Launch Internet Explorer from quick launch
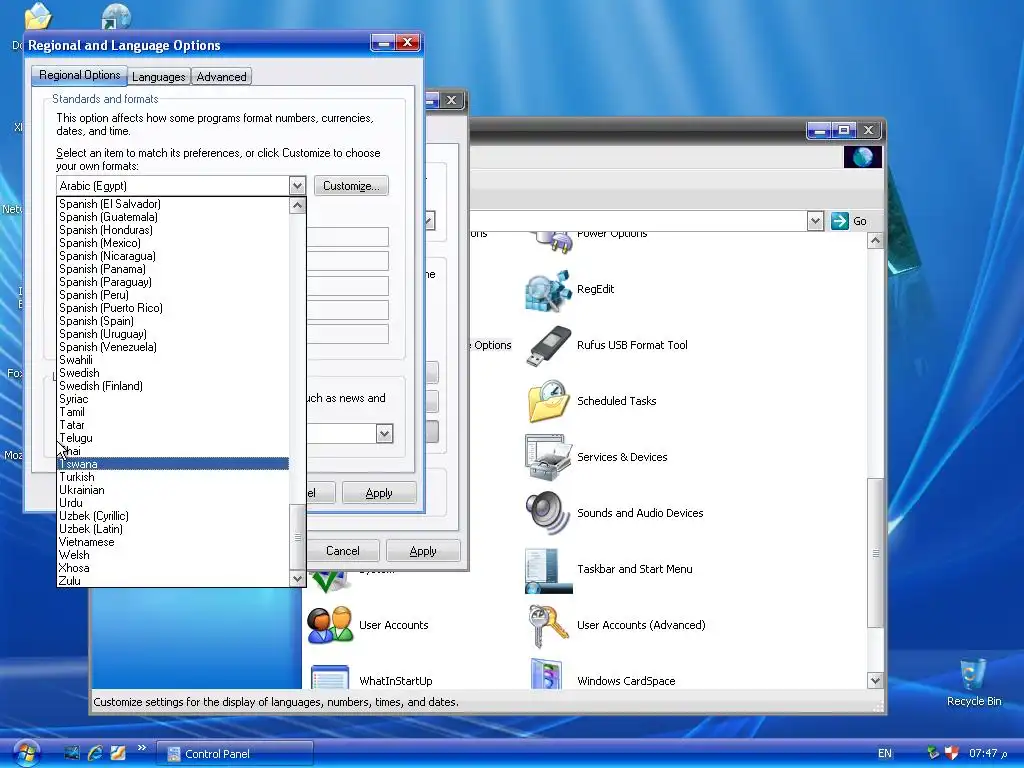Screen dimensions: 1024x768 tap(95, 753)
